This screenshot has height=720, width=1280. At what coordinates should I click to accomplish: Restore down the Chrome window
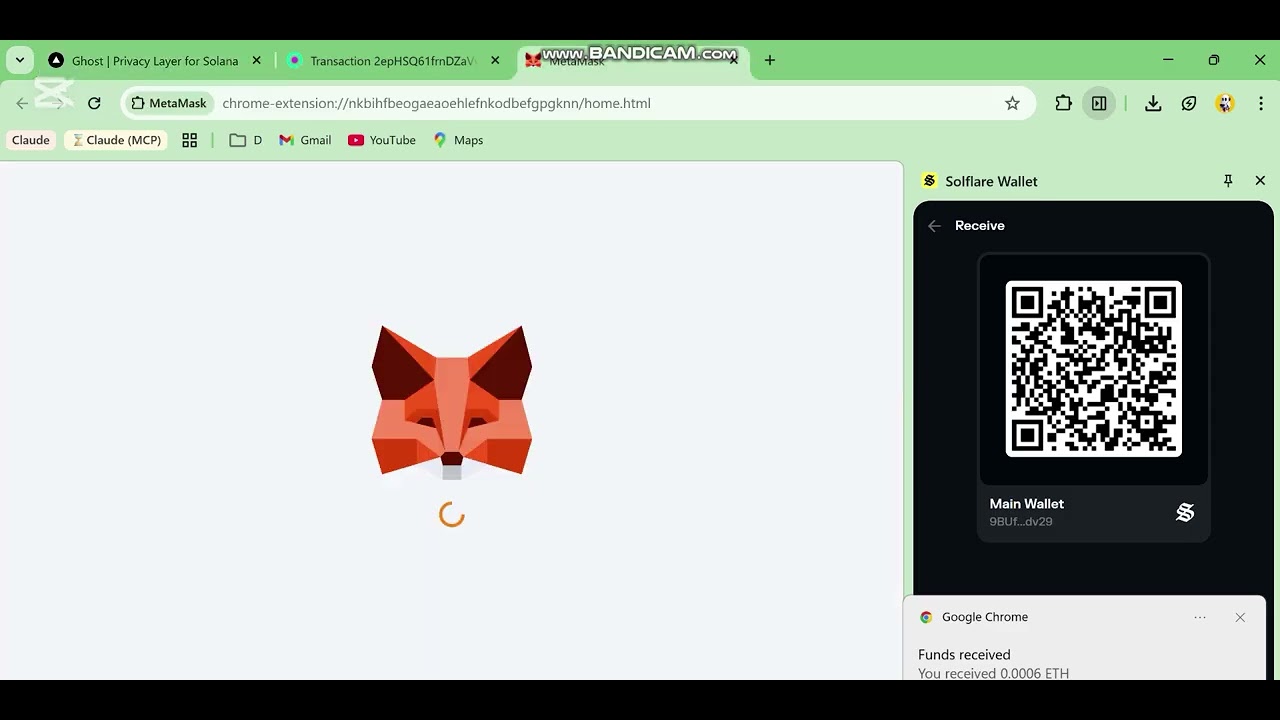point(1214,60)
